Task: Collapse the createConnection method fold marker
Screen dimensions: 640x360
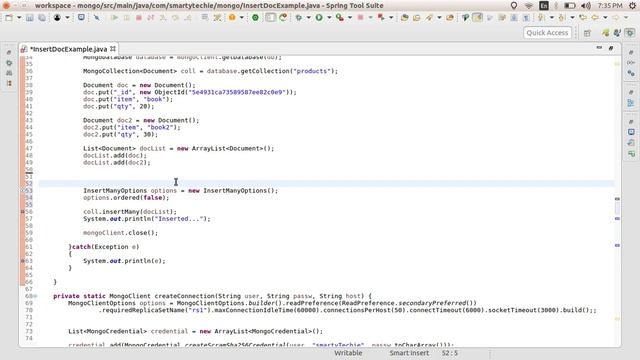Action: (36, 296)
